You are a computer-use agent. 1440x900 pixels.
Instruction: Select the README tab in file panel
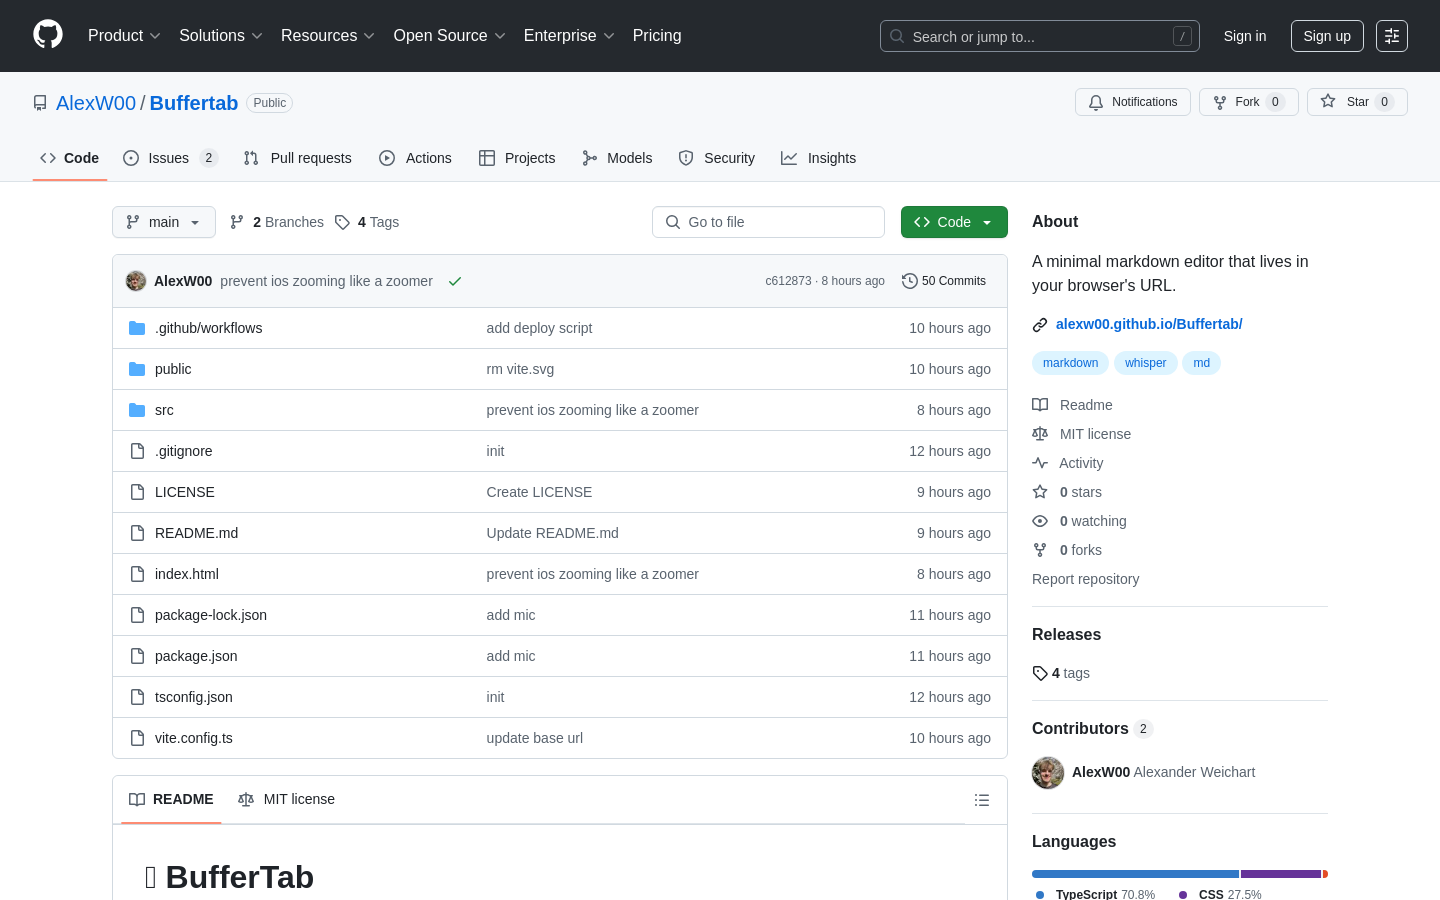point(171,799)
